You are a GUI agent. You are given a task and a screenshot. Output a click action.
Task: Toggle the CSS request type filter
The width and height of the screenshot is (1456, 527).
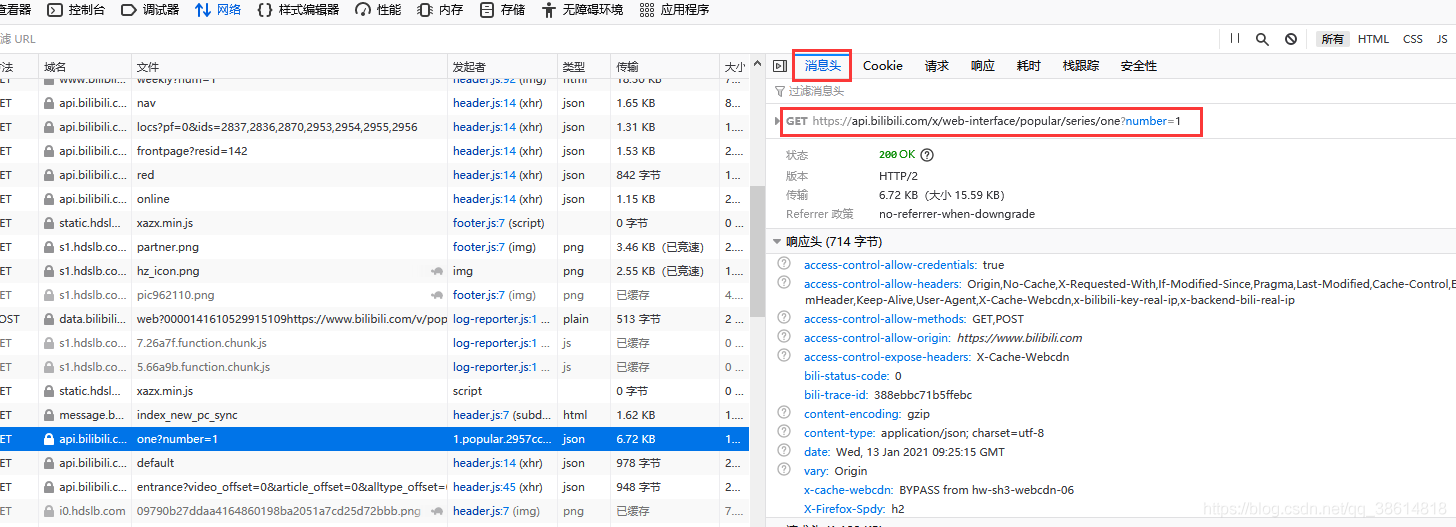(1413, 39)
